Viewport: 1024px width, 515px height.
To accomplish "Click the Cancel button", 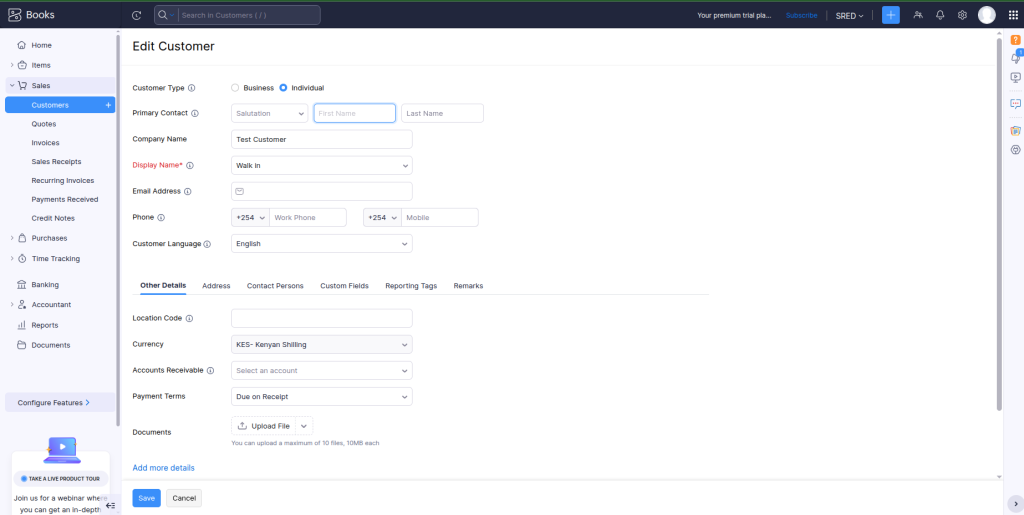I will tap(184, 498).
